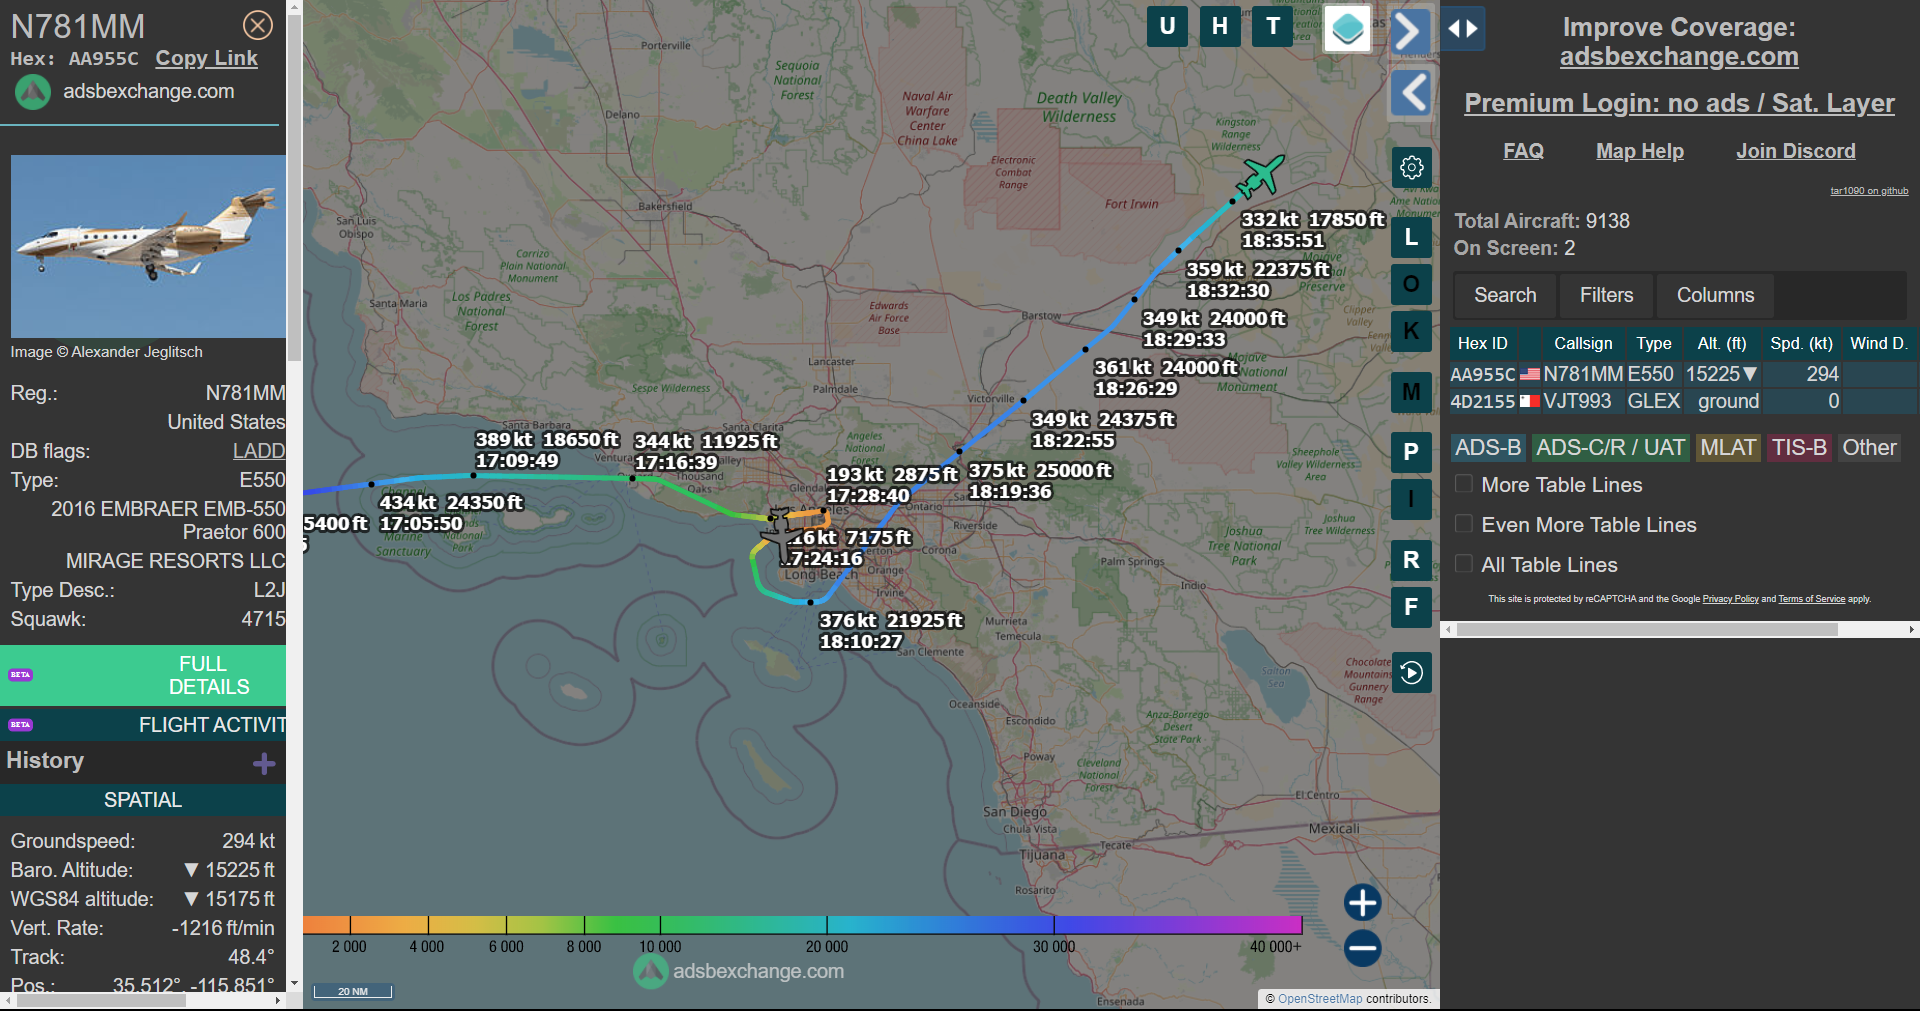
Task: Switch to the Search tab
Action: click(1505, 295)
